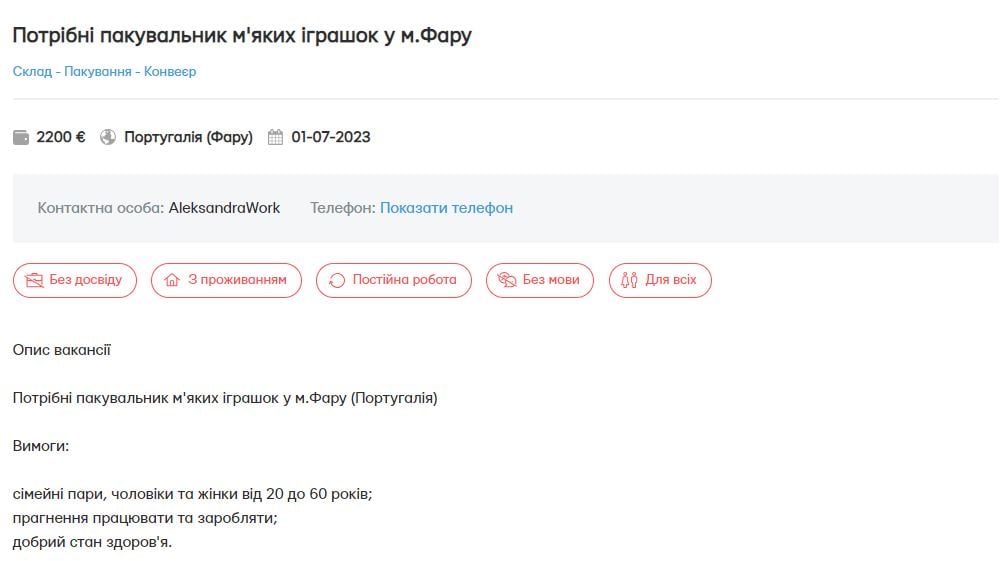Click the circular arrows icon in Постійна робота
The image size is (1005, 561).
pos(336,280)
